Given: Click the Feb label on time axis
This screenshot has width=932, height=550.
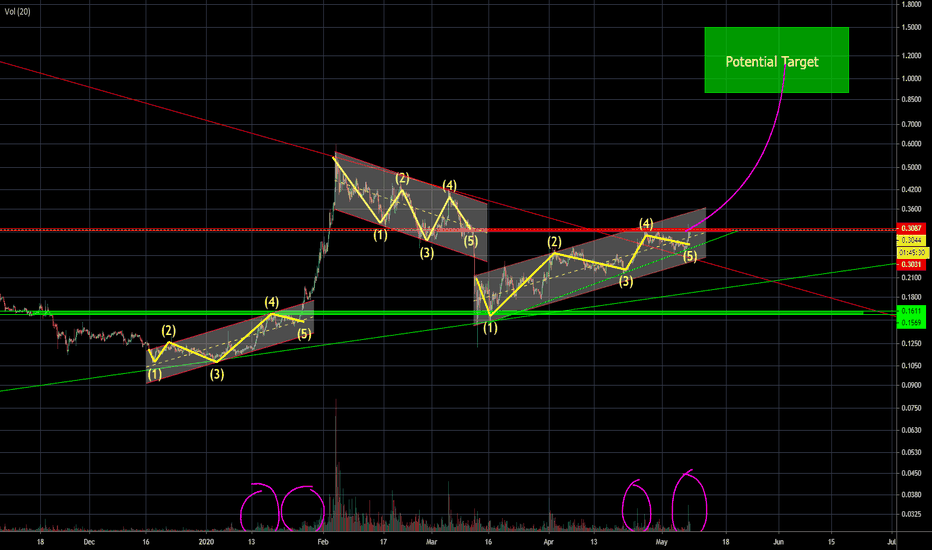Looking at the screenshot, I should [x=323, y=542].
